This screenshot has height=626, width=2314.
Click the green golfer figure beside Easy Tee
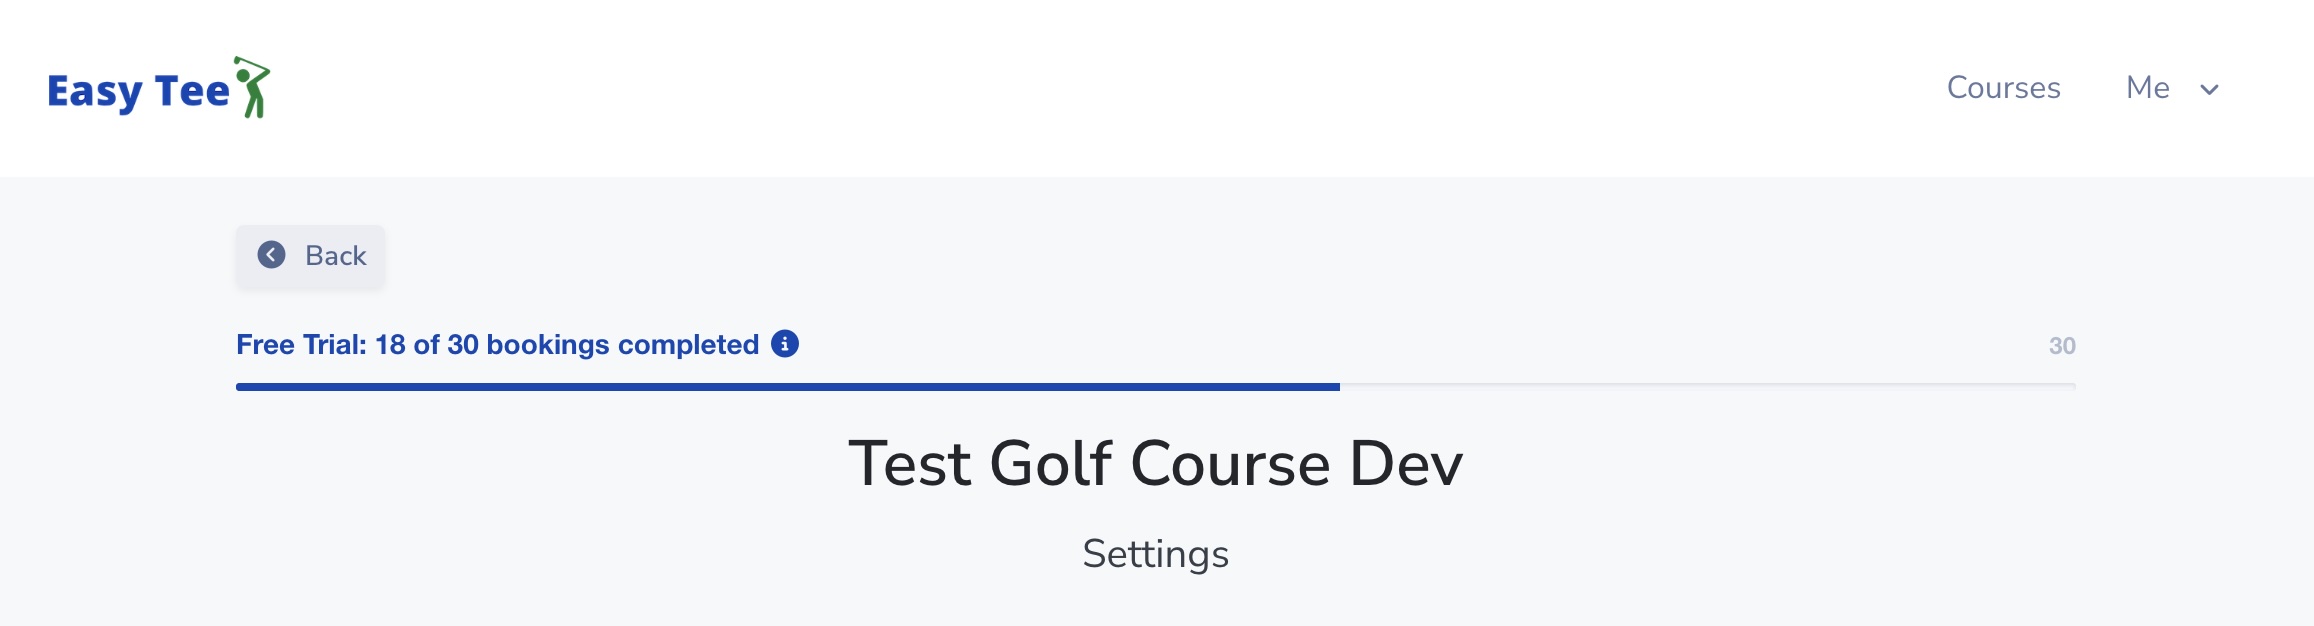253,88
